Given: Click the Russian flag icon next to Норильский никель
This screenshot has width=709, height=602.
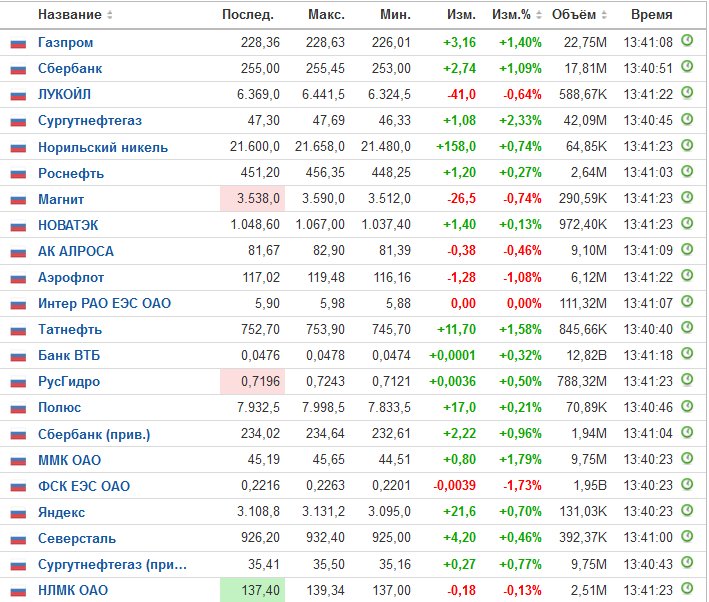Looking at the screenshot, I should [x=18, y=148].
